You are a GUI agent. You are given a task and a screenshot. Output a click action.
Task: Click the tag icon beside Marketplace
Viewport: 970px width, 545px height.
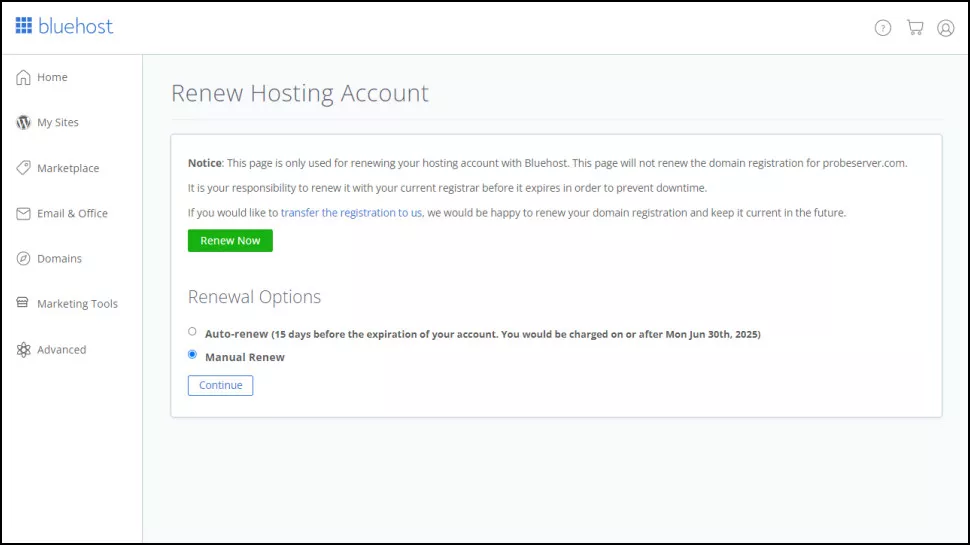pyautogui.click(x=24, y=168)
